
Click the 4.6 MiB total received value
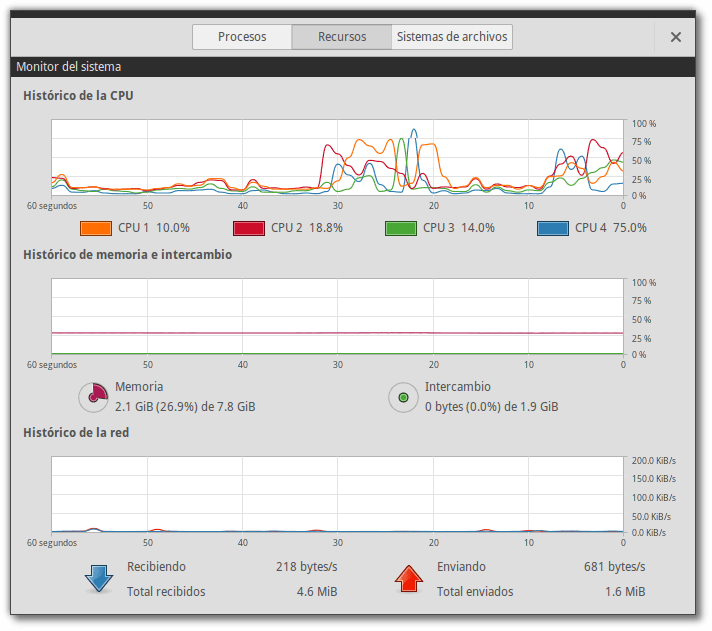[317, 592]
